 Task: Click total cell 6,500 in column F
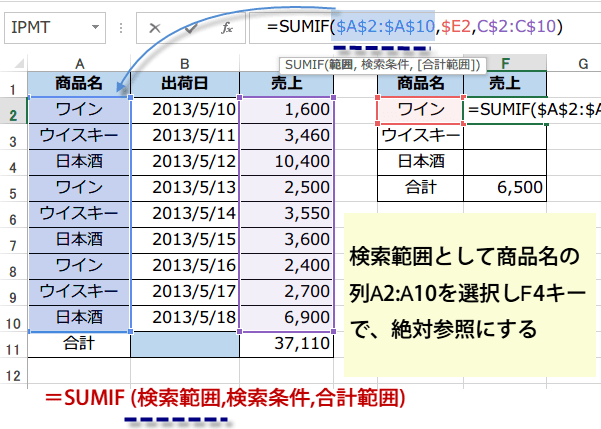point(505,188)
